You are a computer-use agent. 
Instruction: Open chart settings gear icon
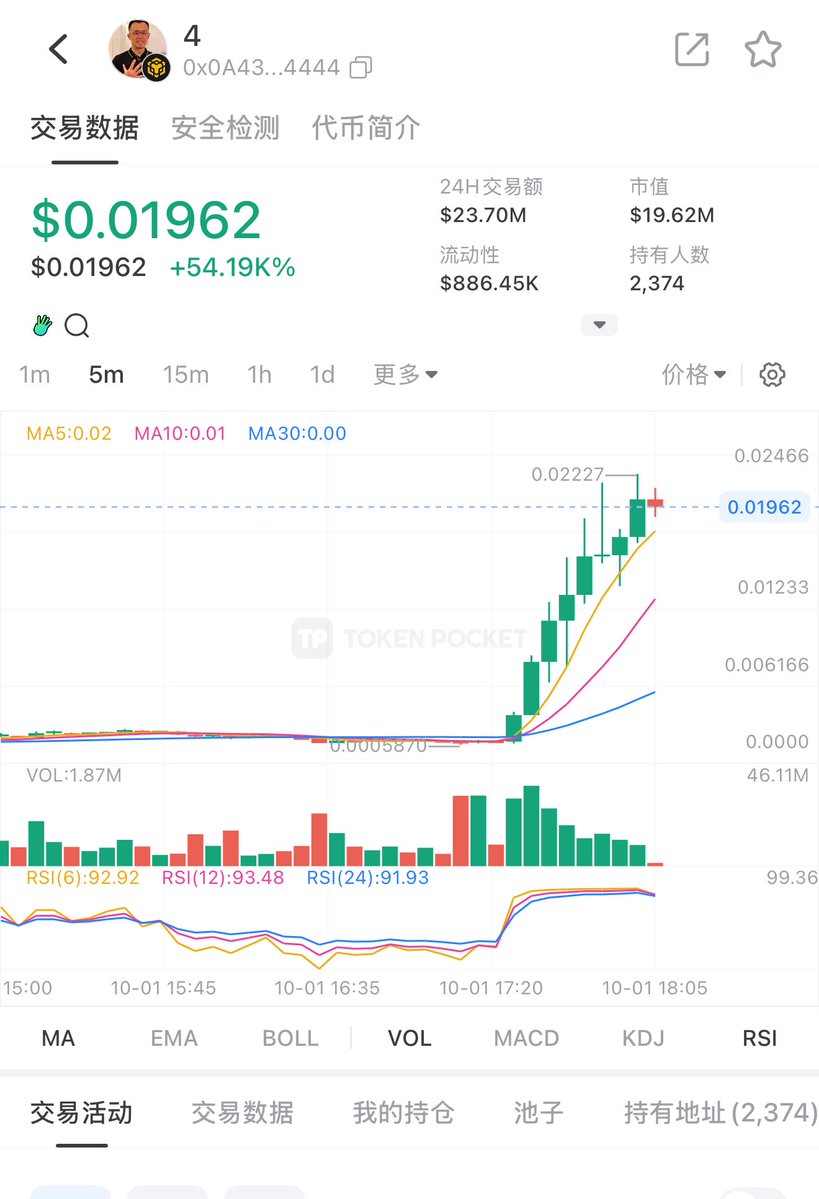pyautogui.click(x=772, y=375)
